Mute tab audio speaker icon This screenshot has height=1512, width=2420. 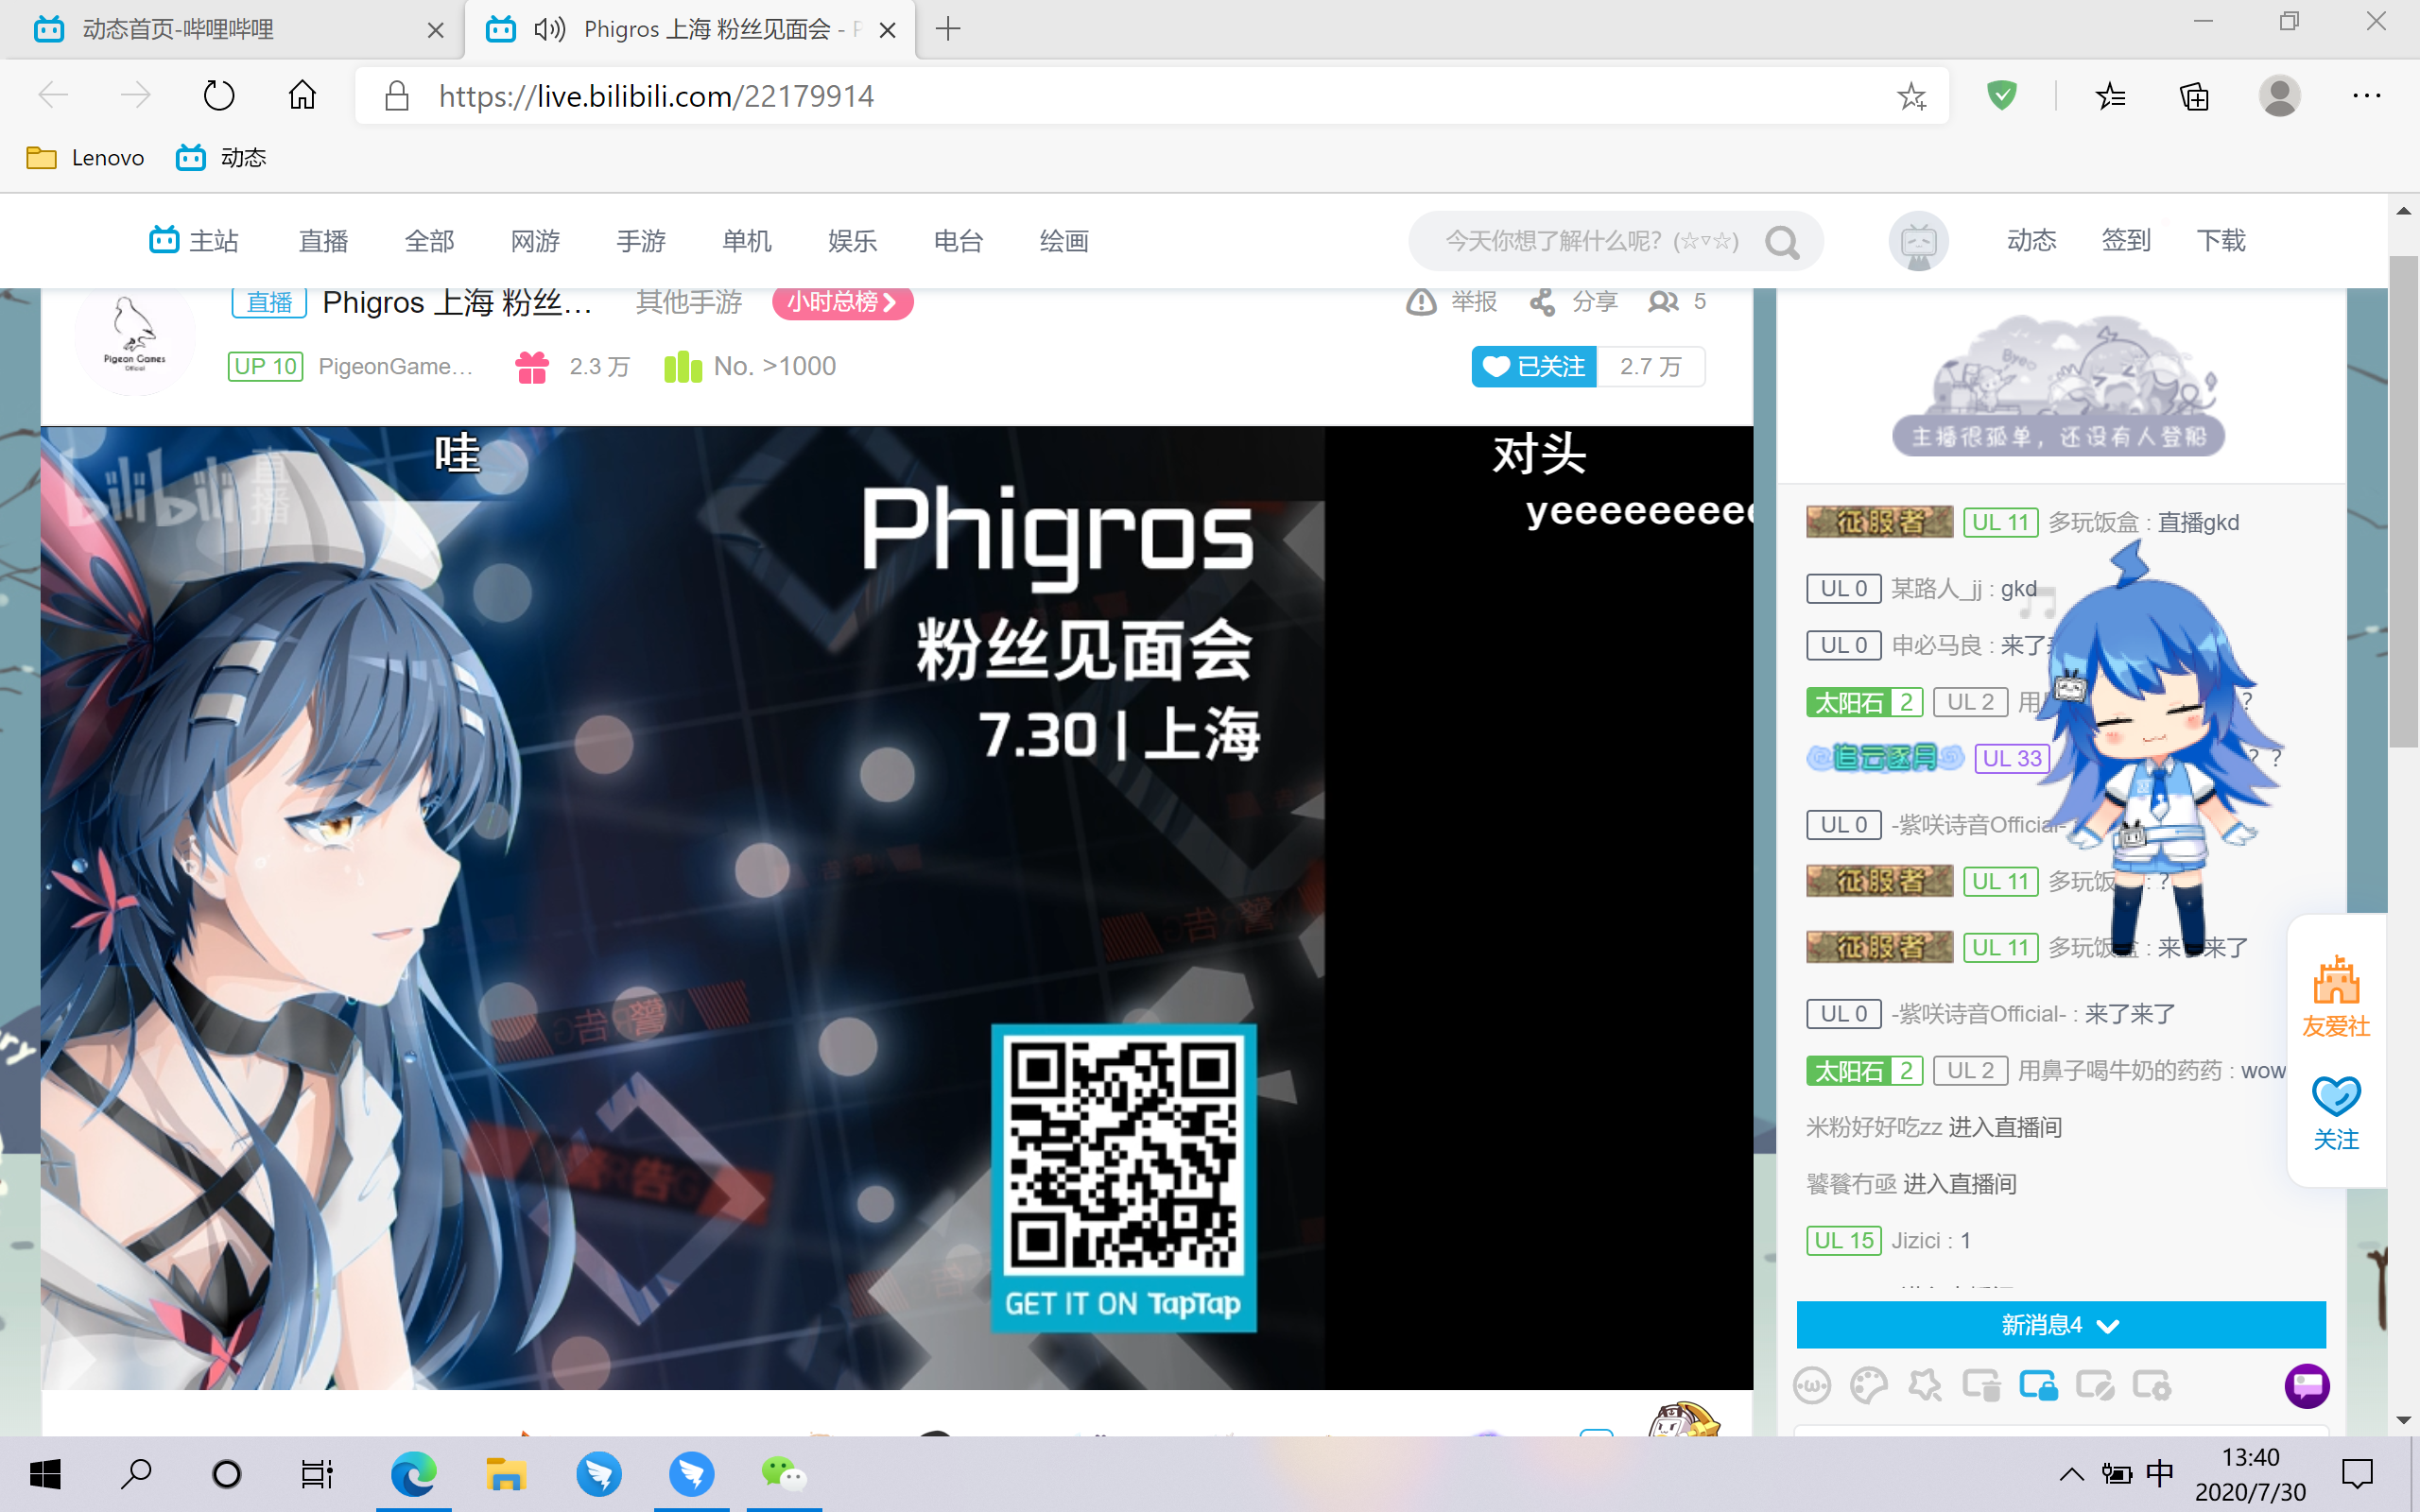point(548,29)
